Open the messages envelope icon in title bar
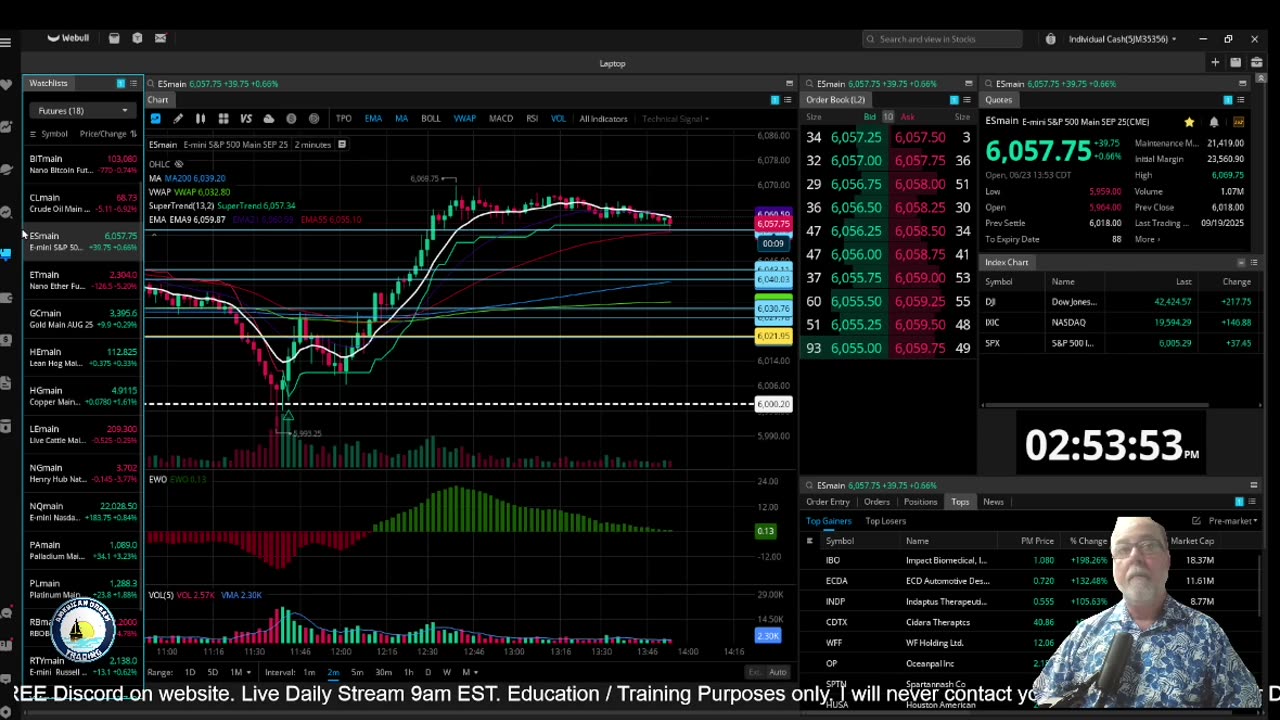The width and height of the screenshot is (1280, 720). (160, 38)
